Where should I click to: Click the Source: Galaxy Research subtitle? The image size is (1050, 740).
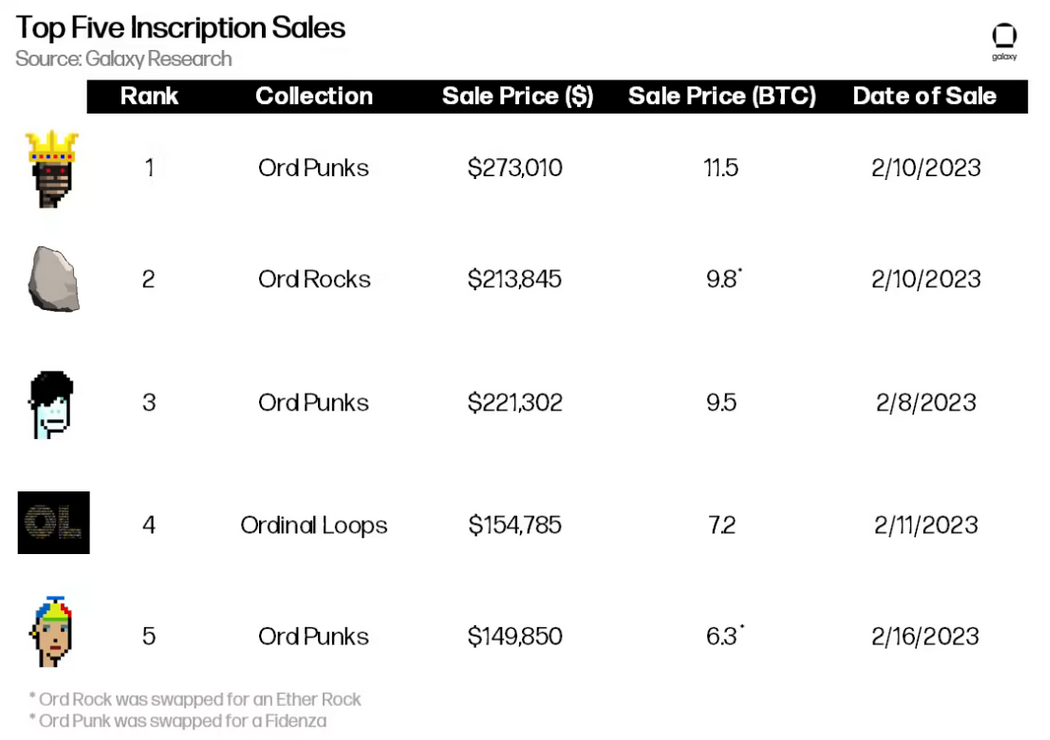(x=123, y=59)
